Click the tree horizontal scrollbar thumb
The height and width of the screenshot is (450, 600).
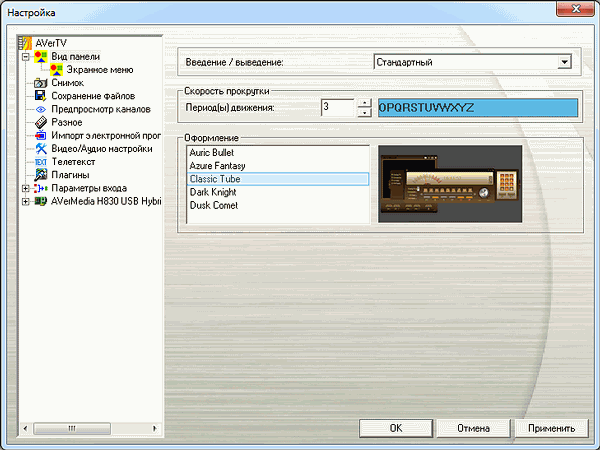pos(72,429)
